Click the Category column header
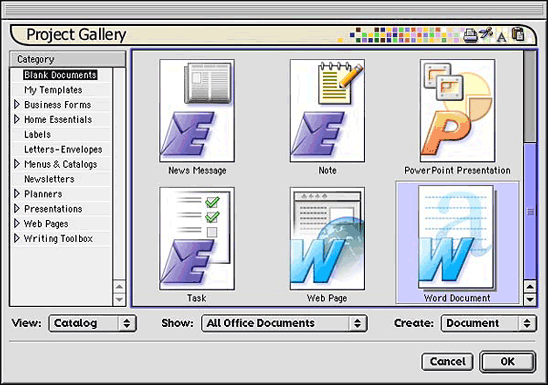Image resolution: width=548 pixels, height=385 pixels. click(x=67, y=59)
